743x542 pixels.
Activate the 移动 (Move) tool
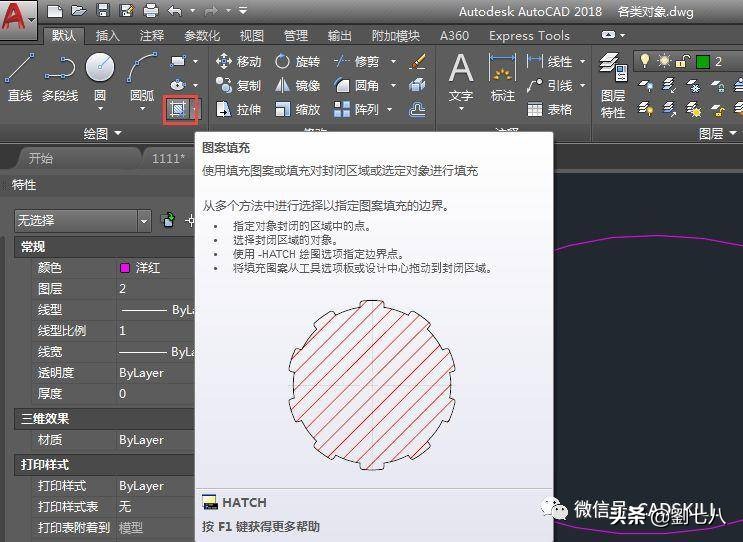coord(238,61)
